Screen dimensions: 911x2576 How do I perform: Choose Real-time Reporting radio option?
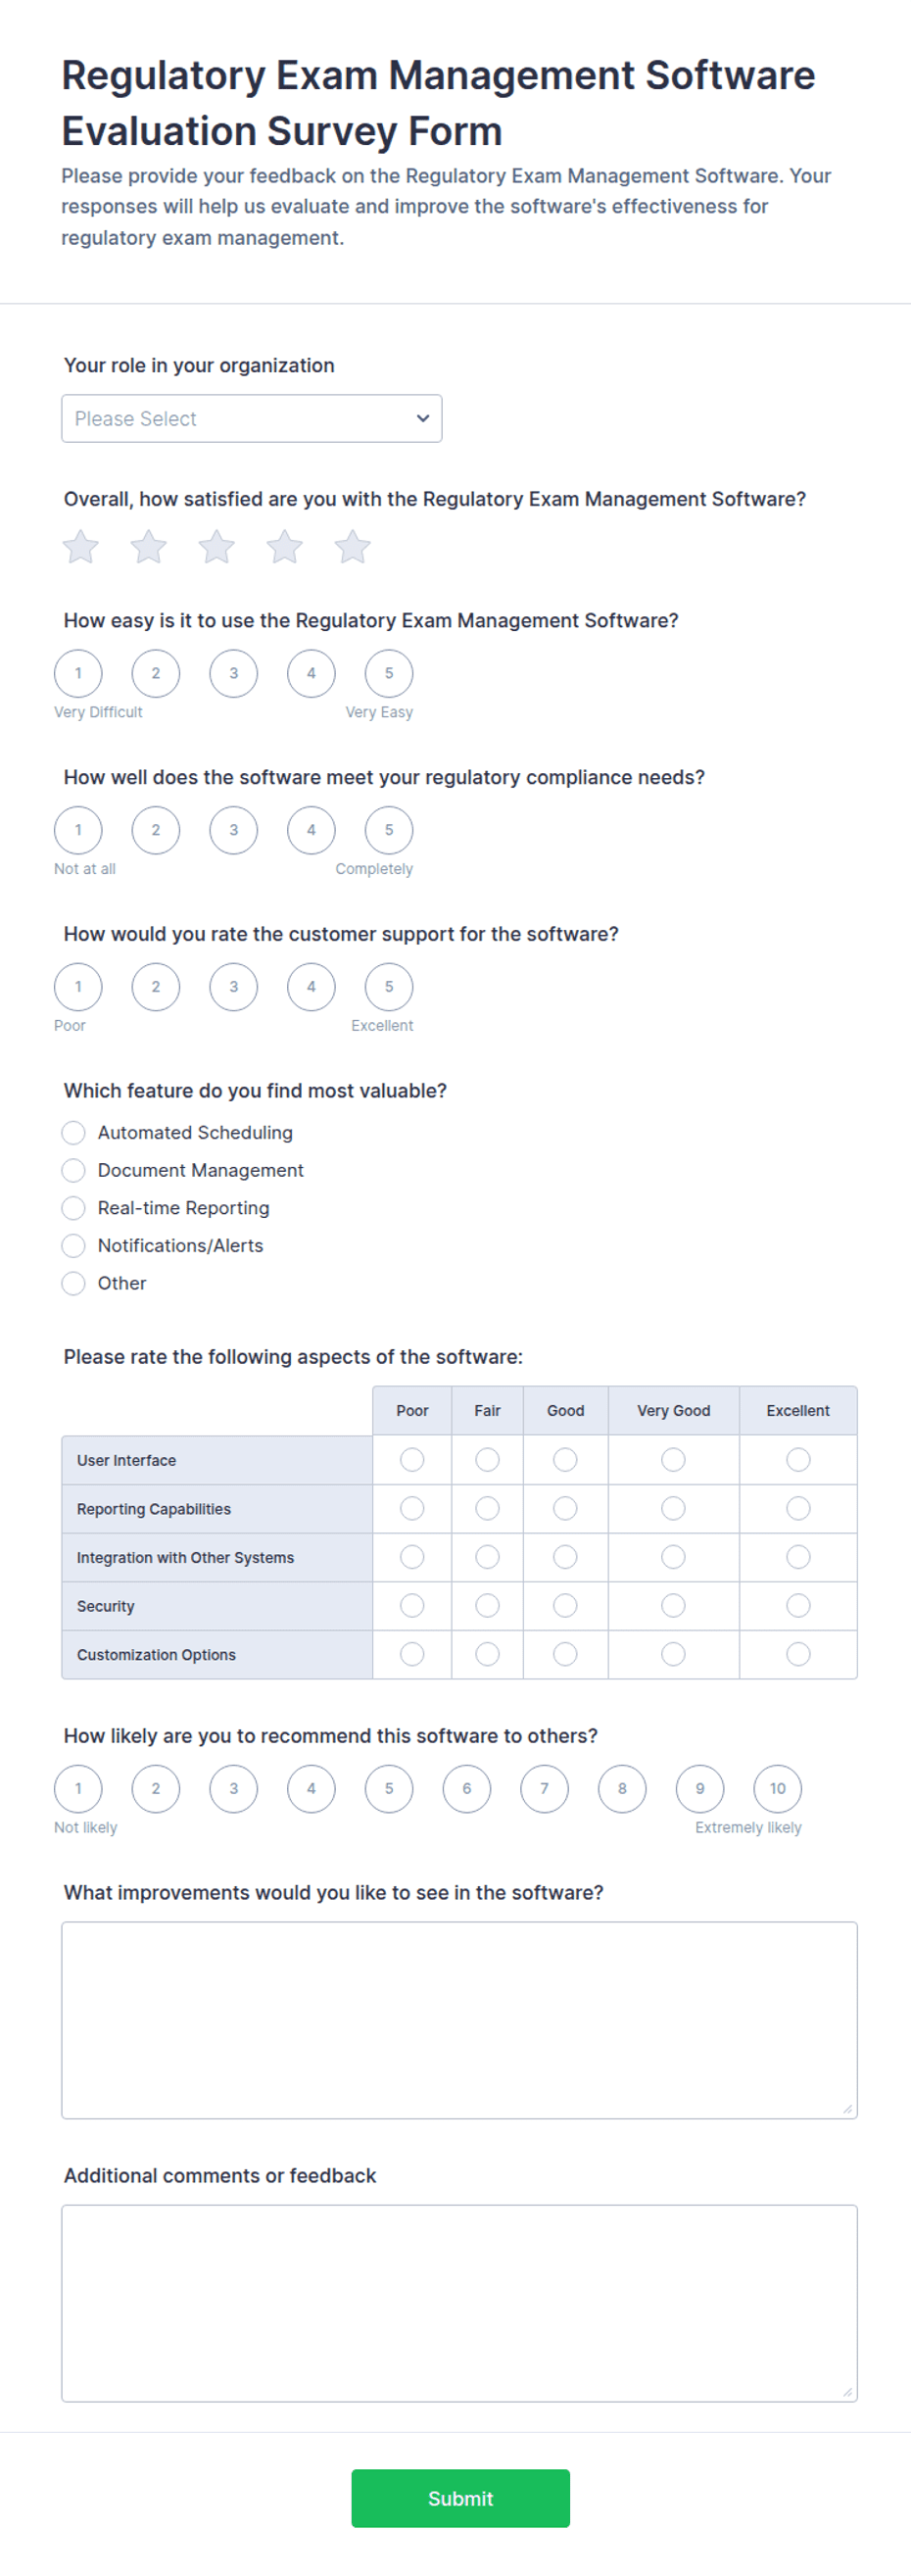point(73,1208)
